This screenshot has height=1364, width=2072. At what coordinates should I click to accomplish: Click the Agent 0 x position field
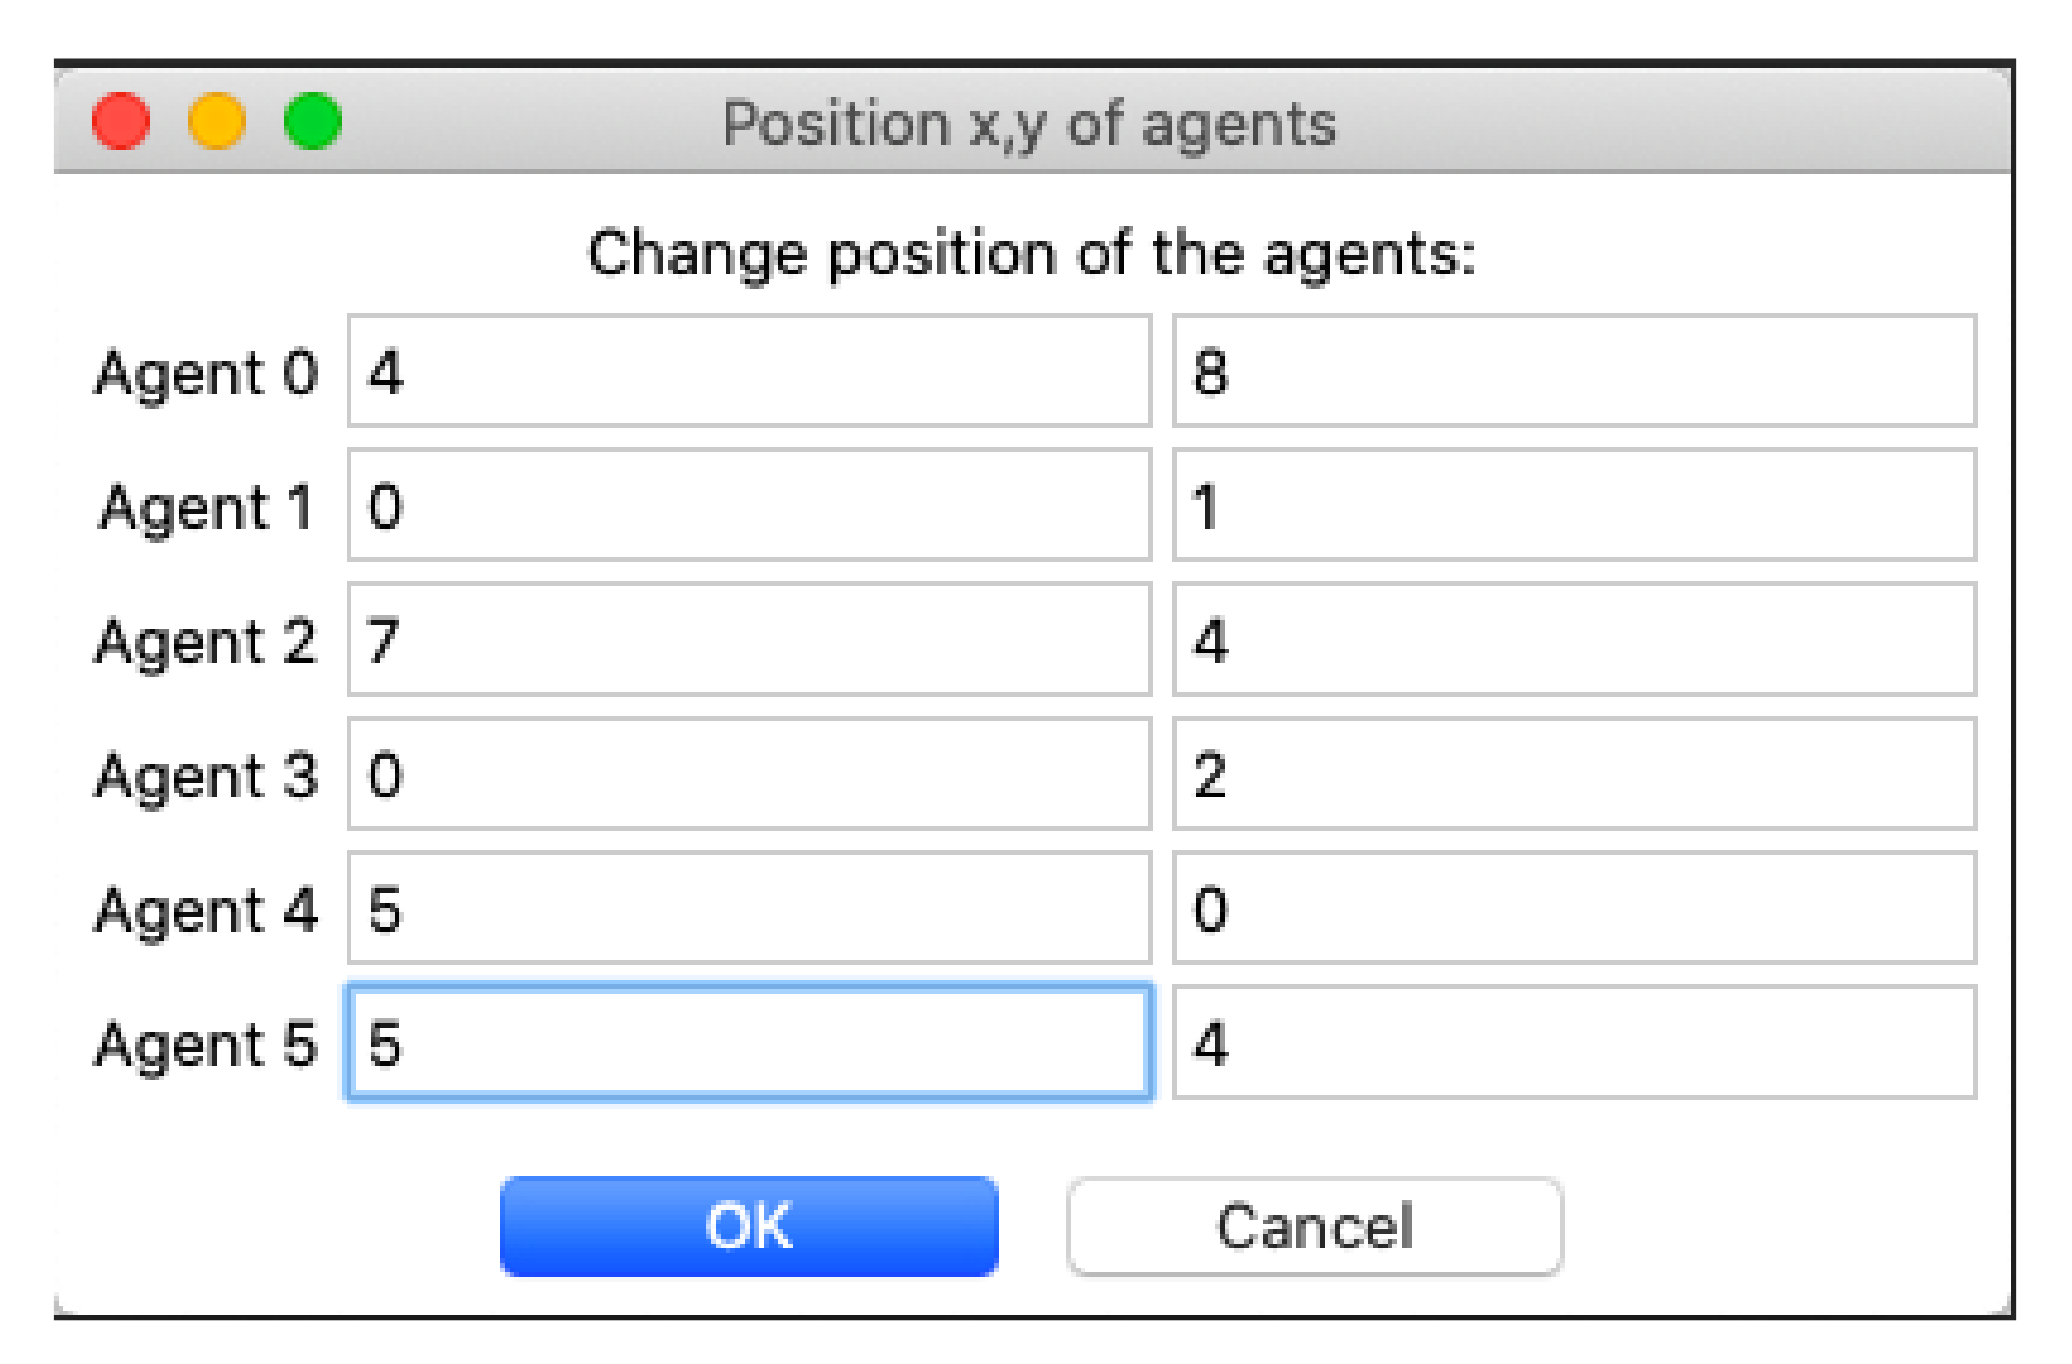click(x=750, y=371)
